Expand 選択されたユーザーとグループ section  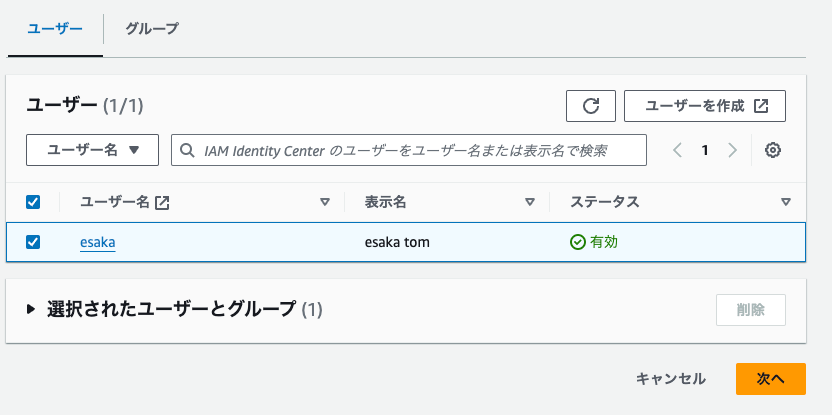click(x=32, y=309)
